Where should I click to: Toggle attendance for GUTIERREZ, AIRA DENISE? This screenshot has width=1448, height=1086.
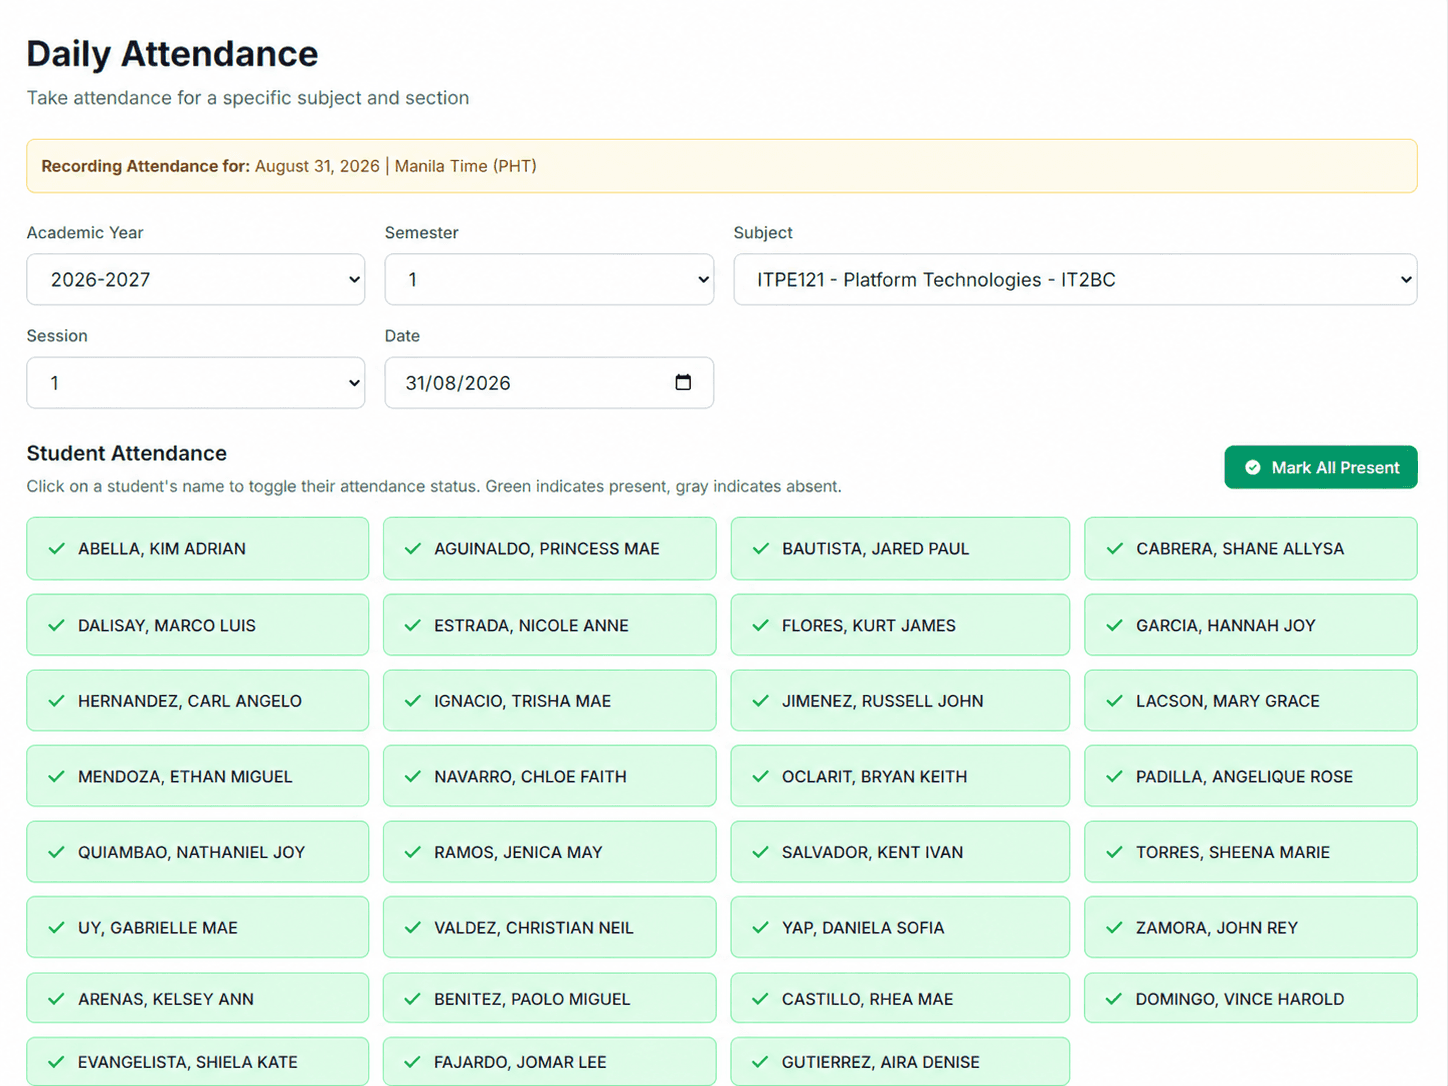(900, 1061)
